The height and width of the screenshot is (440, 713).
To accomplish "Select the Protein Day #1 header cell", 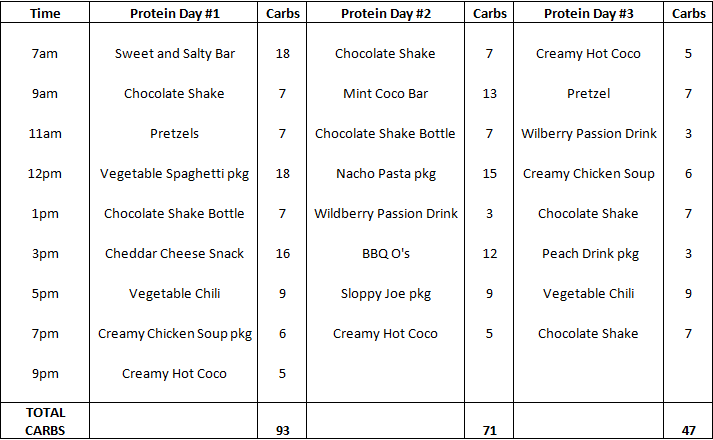I will [x=174, y=13].
